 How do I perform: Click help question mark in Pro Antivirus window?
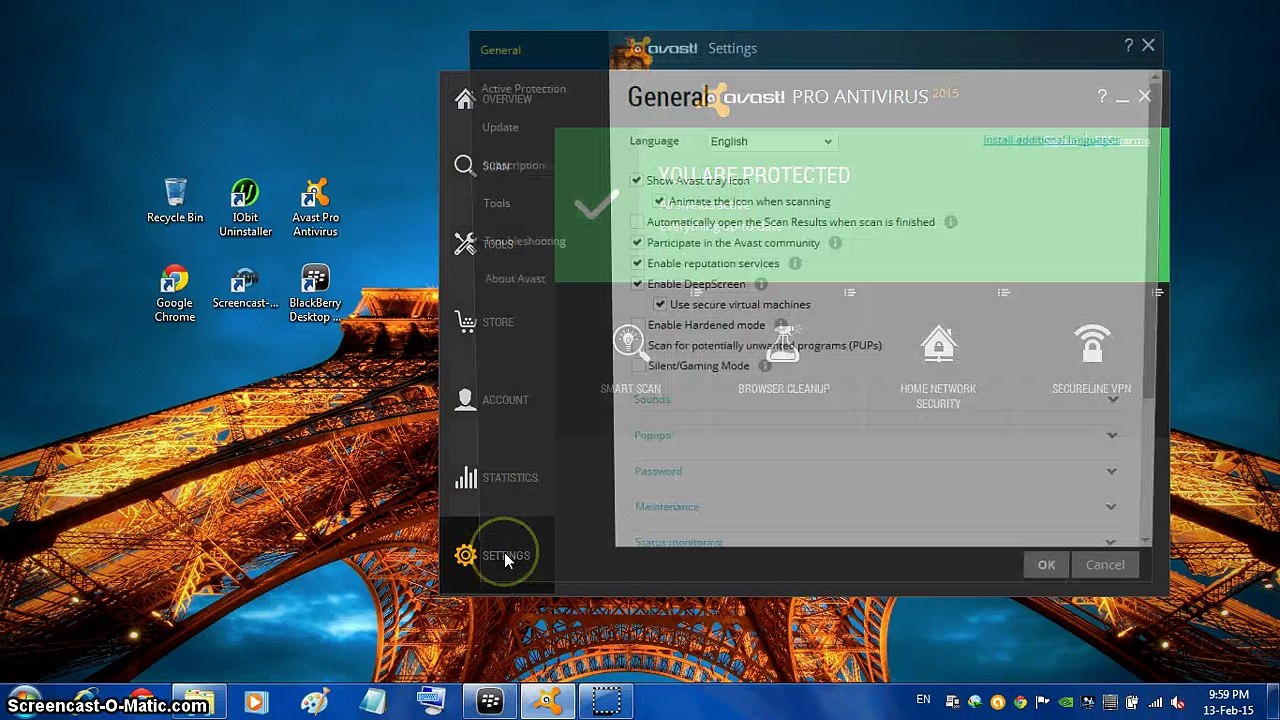pyautogui.click(x=1102, y=96)
